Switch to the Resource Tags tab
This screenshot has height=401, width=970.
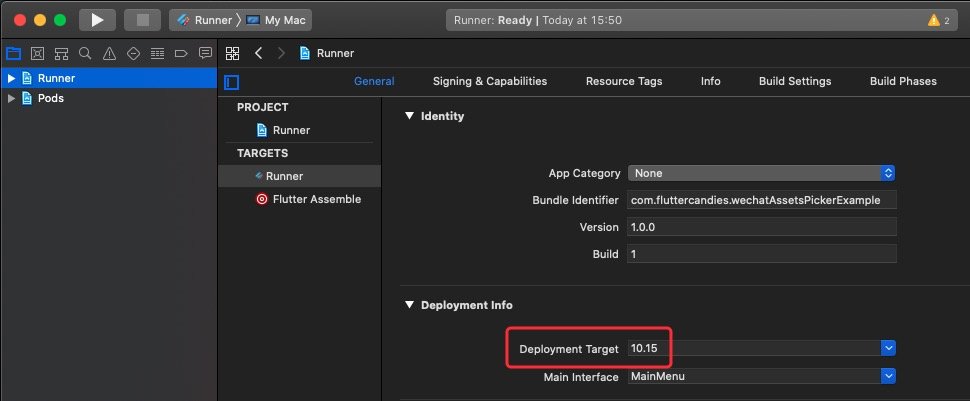(624, 81)
